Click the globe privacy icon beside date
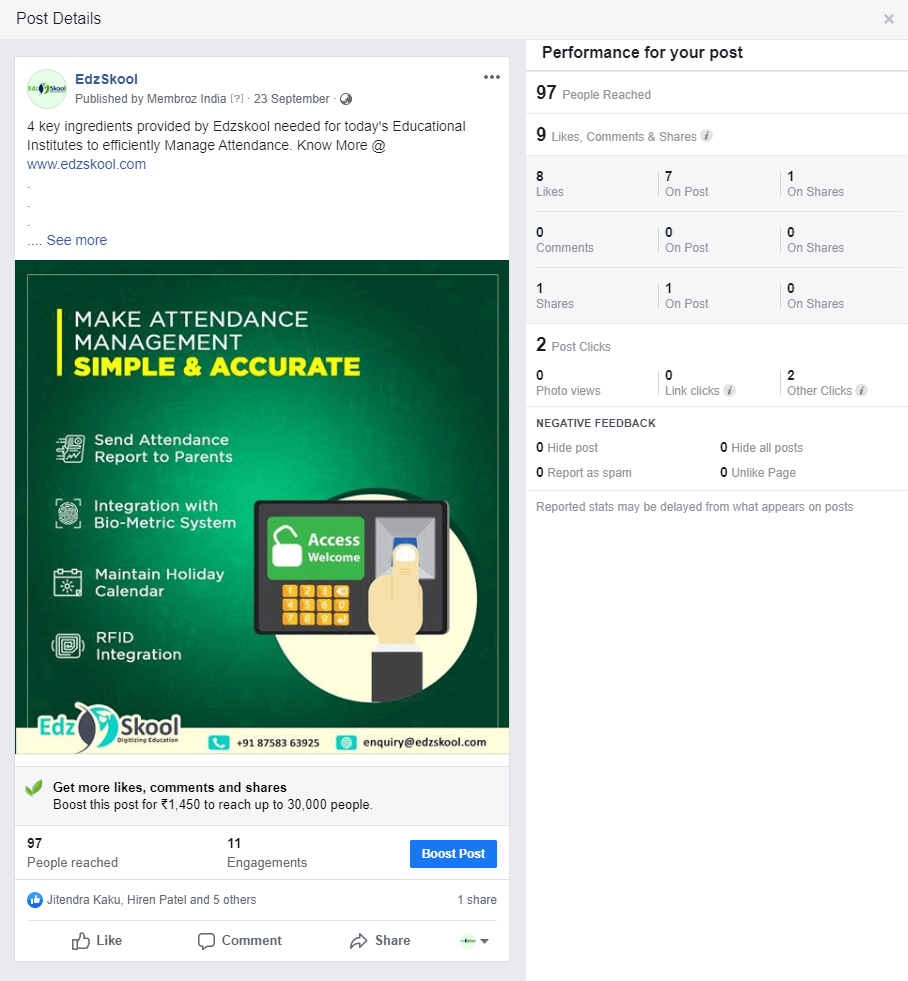 (345, 99)
